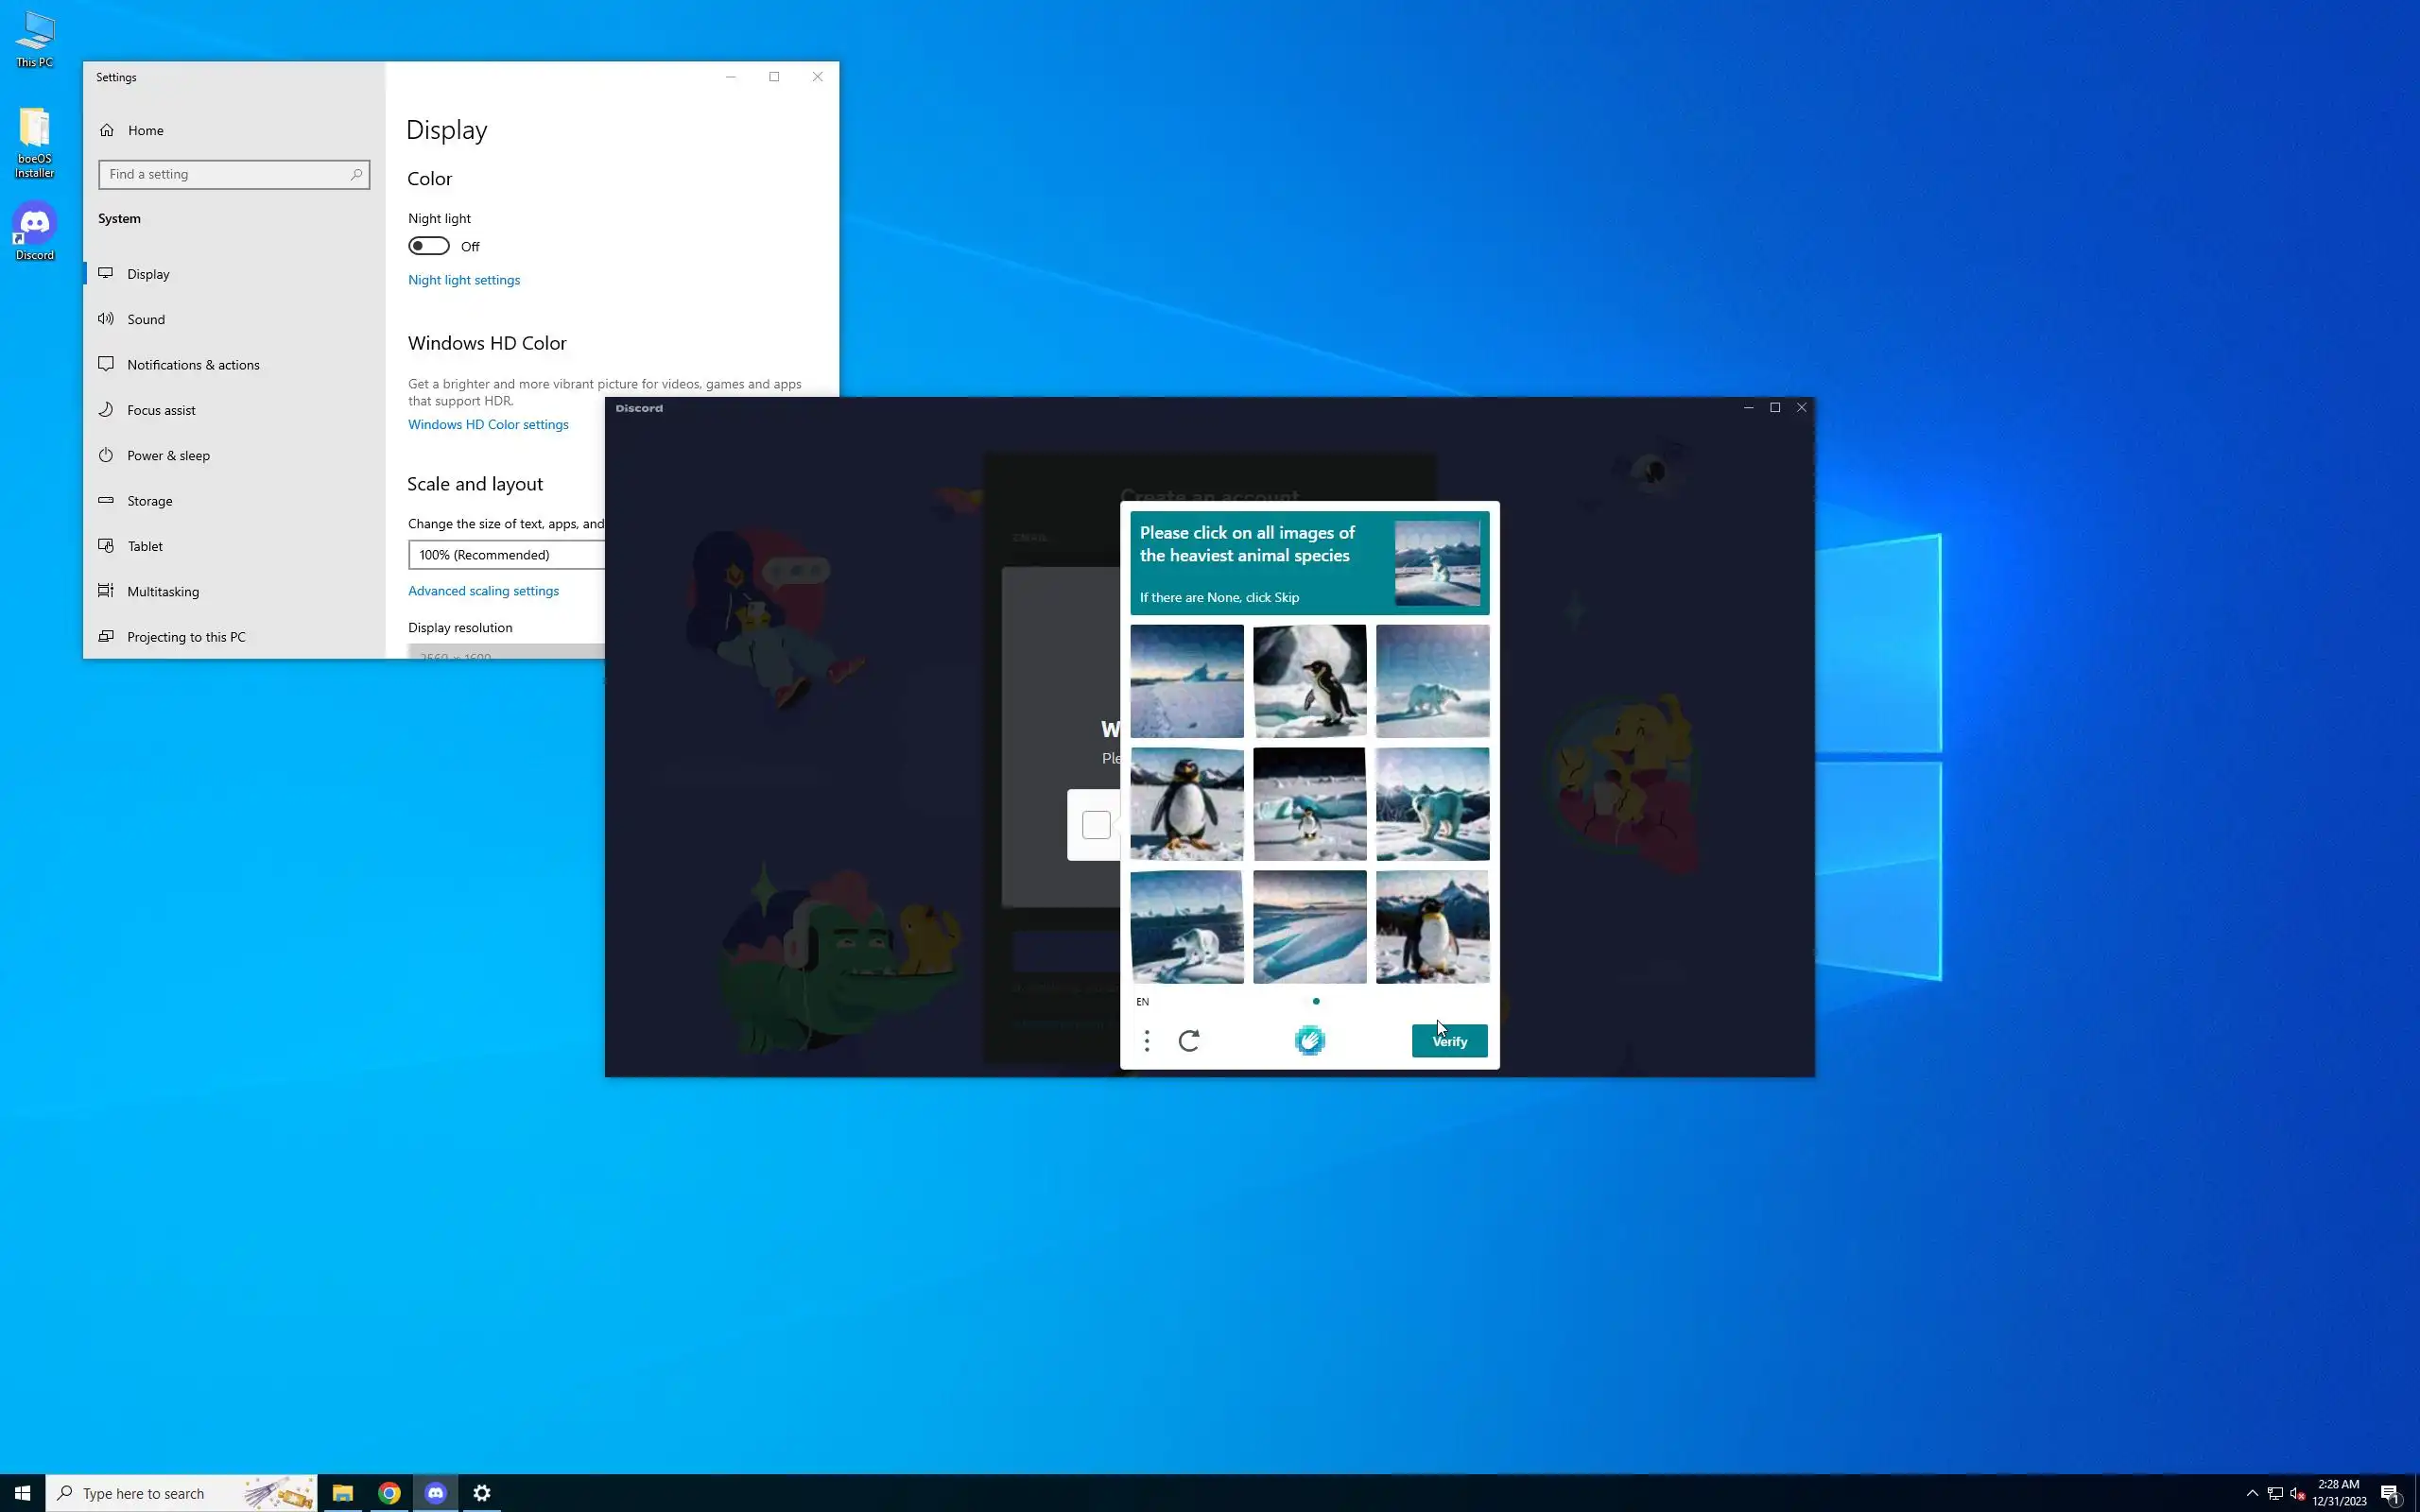Screen dimensions: 2420x1512
Task: Toggle the Night light switch
Action: point(429,246)
